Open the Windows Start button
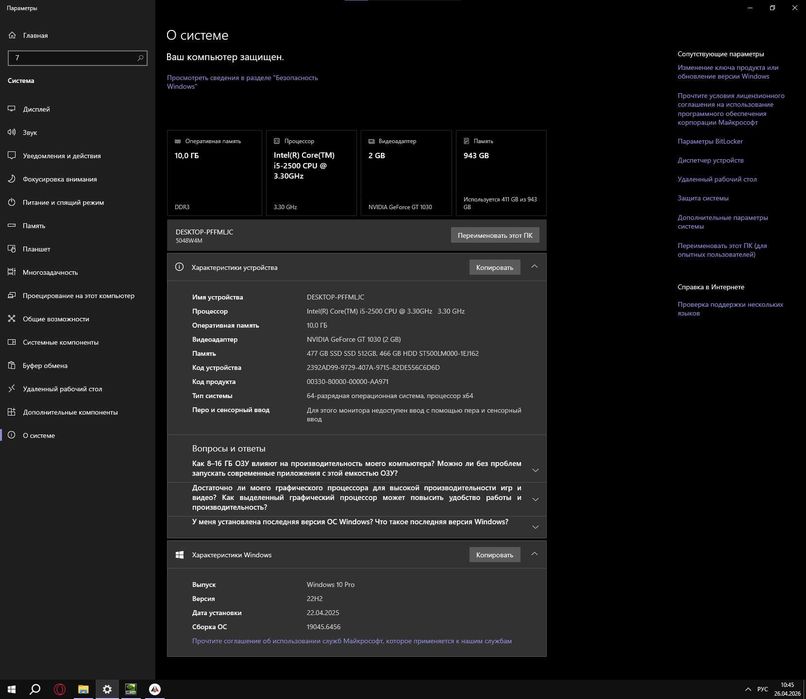This screenshot has width=806, height=699. click(11, 689)
